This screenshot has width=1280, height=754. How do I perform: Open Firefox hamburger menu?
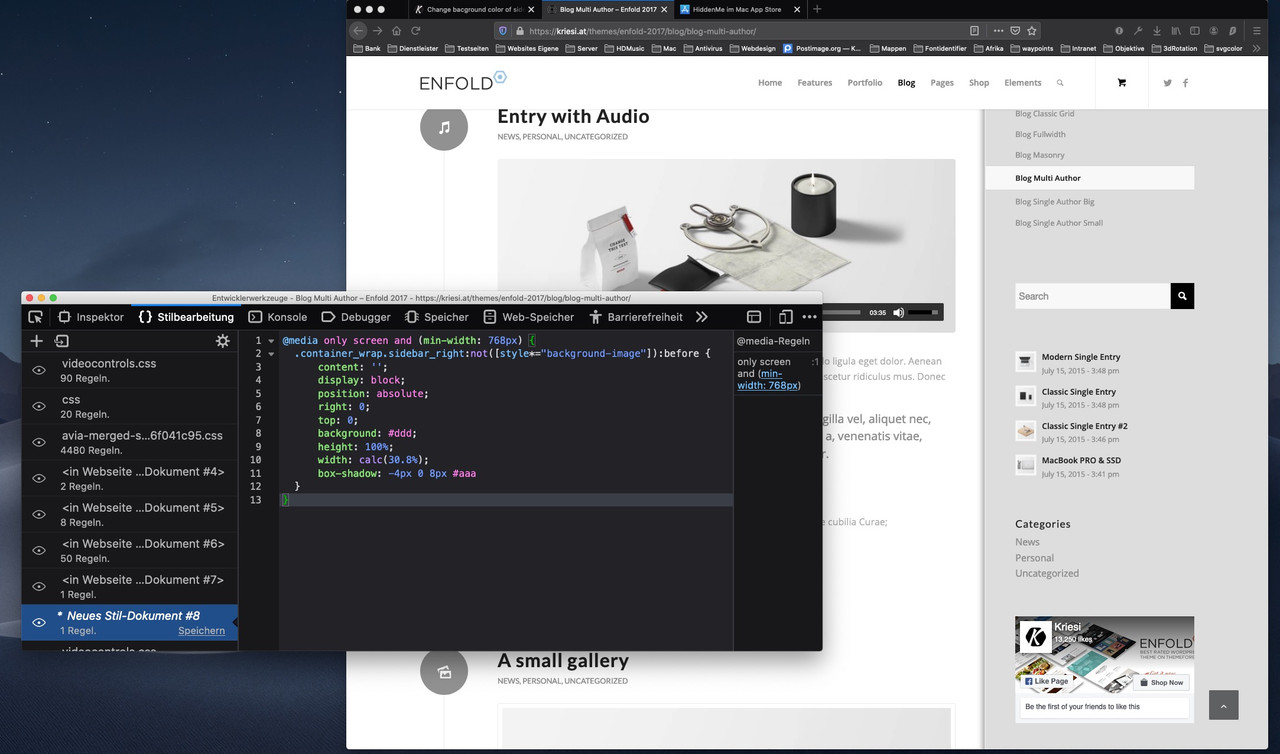pyautogui.click(x=1255, y=30)
